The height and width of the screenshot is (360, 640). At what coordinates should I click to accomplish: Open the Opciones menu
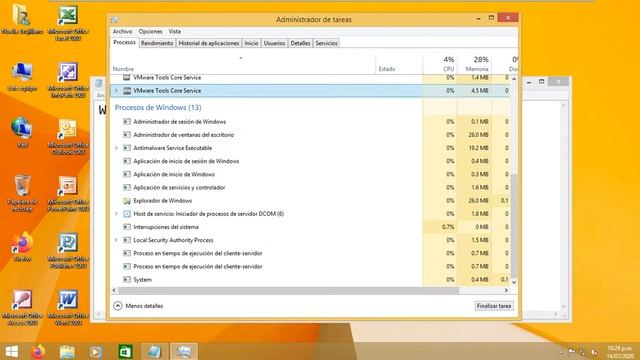point(150,31)
